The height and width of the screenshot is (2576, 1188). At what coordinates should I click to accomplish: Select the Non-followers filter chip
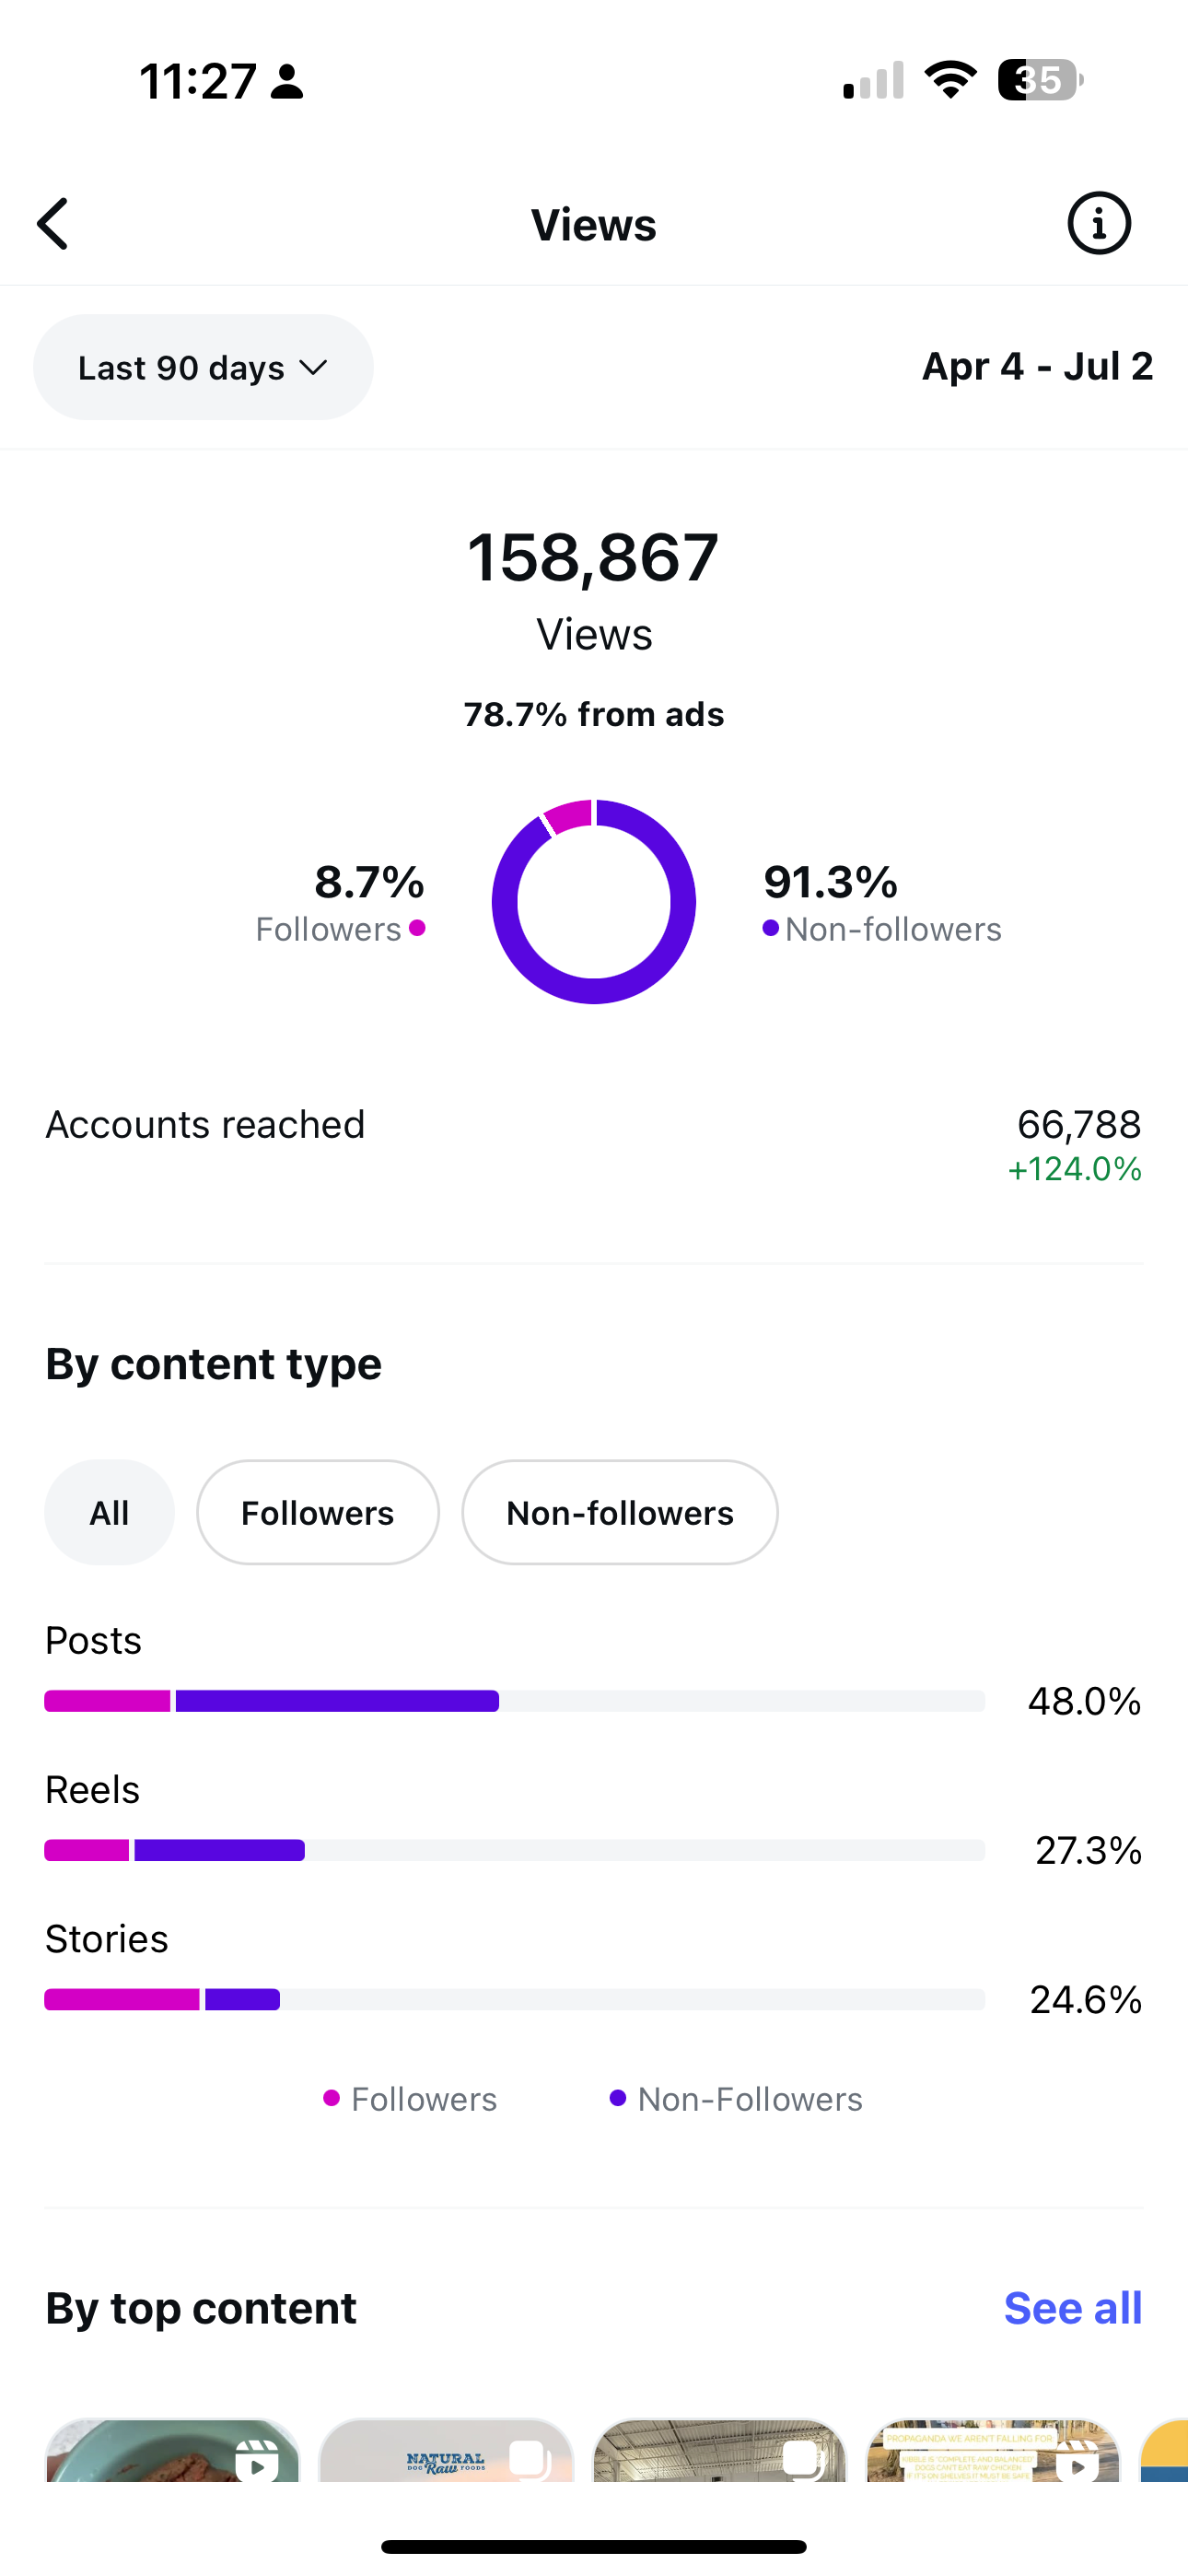620,1512
